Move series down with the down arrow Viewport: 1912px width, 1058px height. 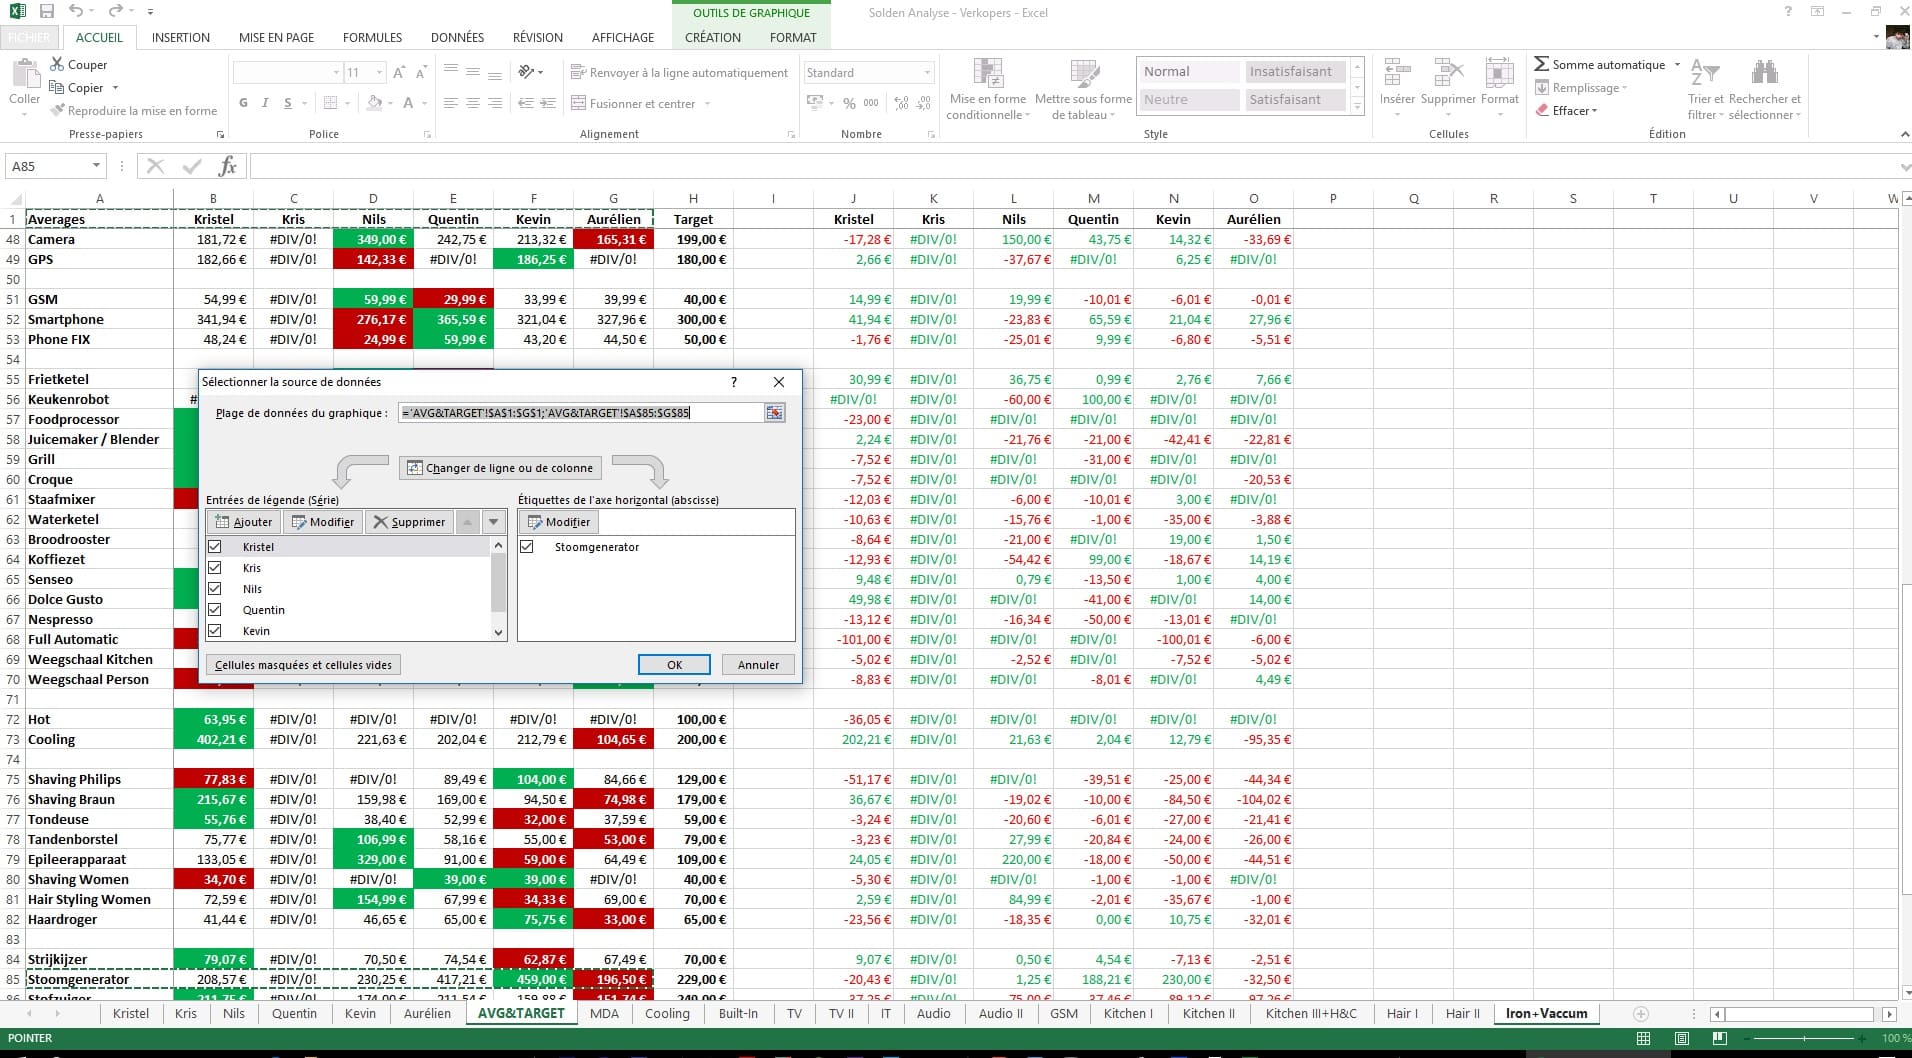click(x=493, y=522)
